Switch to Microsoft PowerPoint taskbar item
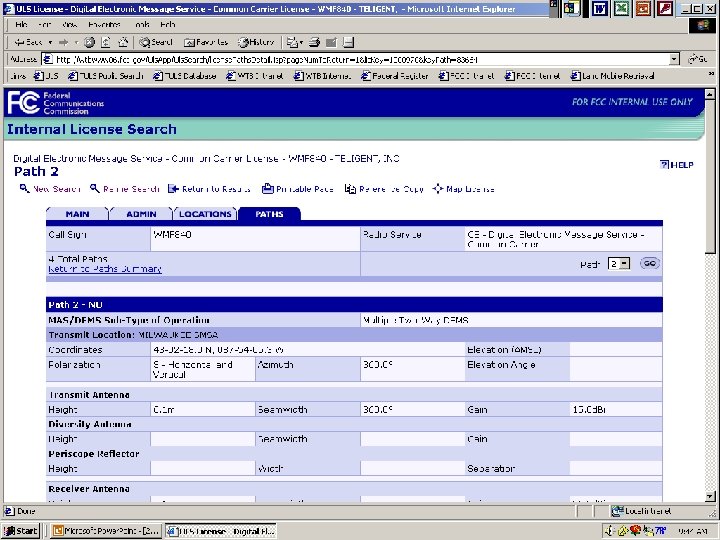The image size is (720, 540). pos(107,531)
